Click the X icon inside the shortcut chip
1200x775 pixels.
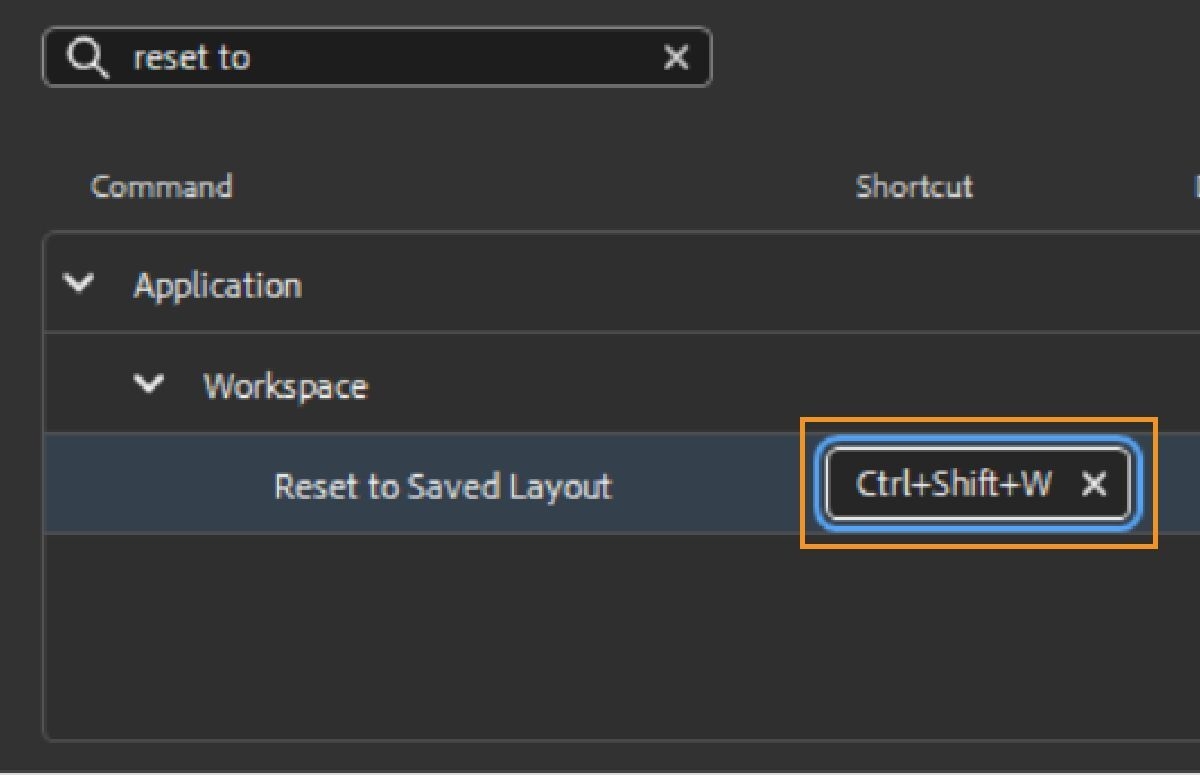pos(1095,485)
